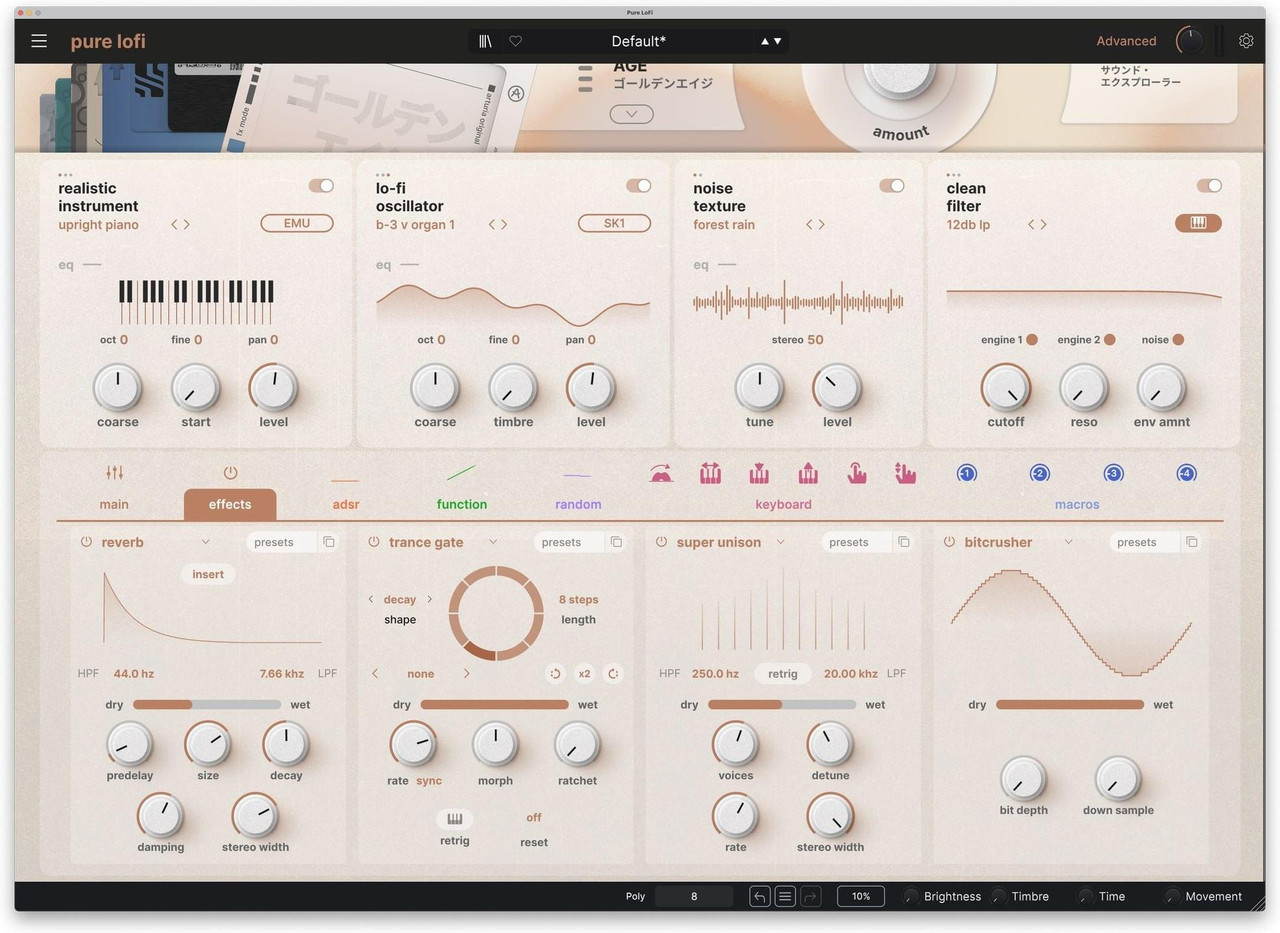Open the hamburger main menu

point(39,41)
